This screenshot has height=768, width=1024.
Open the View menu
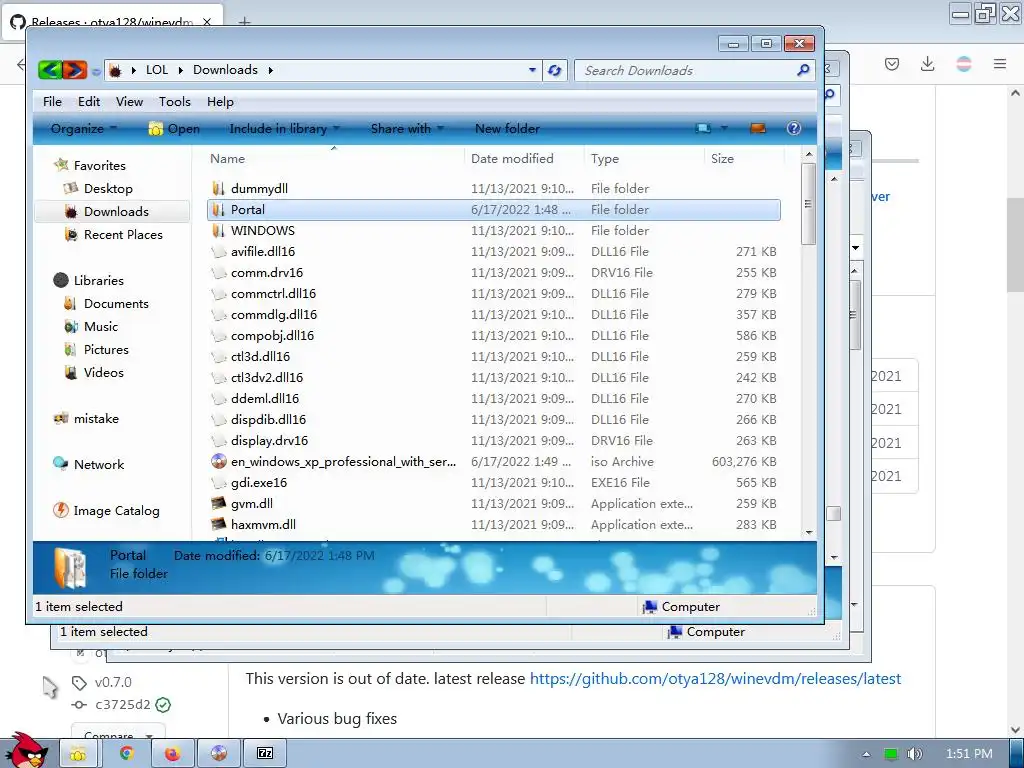(x=129, y=102)
